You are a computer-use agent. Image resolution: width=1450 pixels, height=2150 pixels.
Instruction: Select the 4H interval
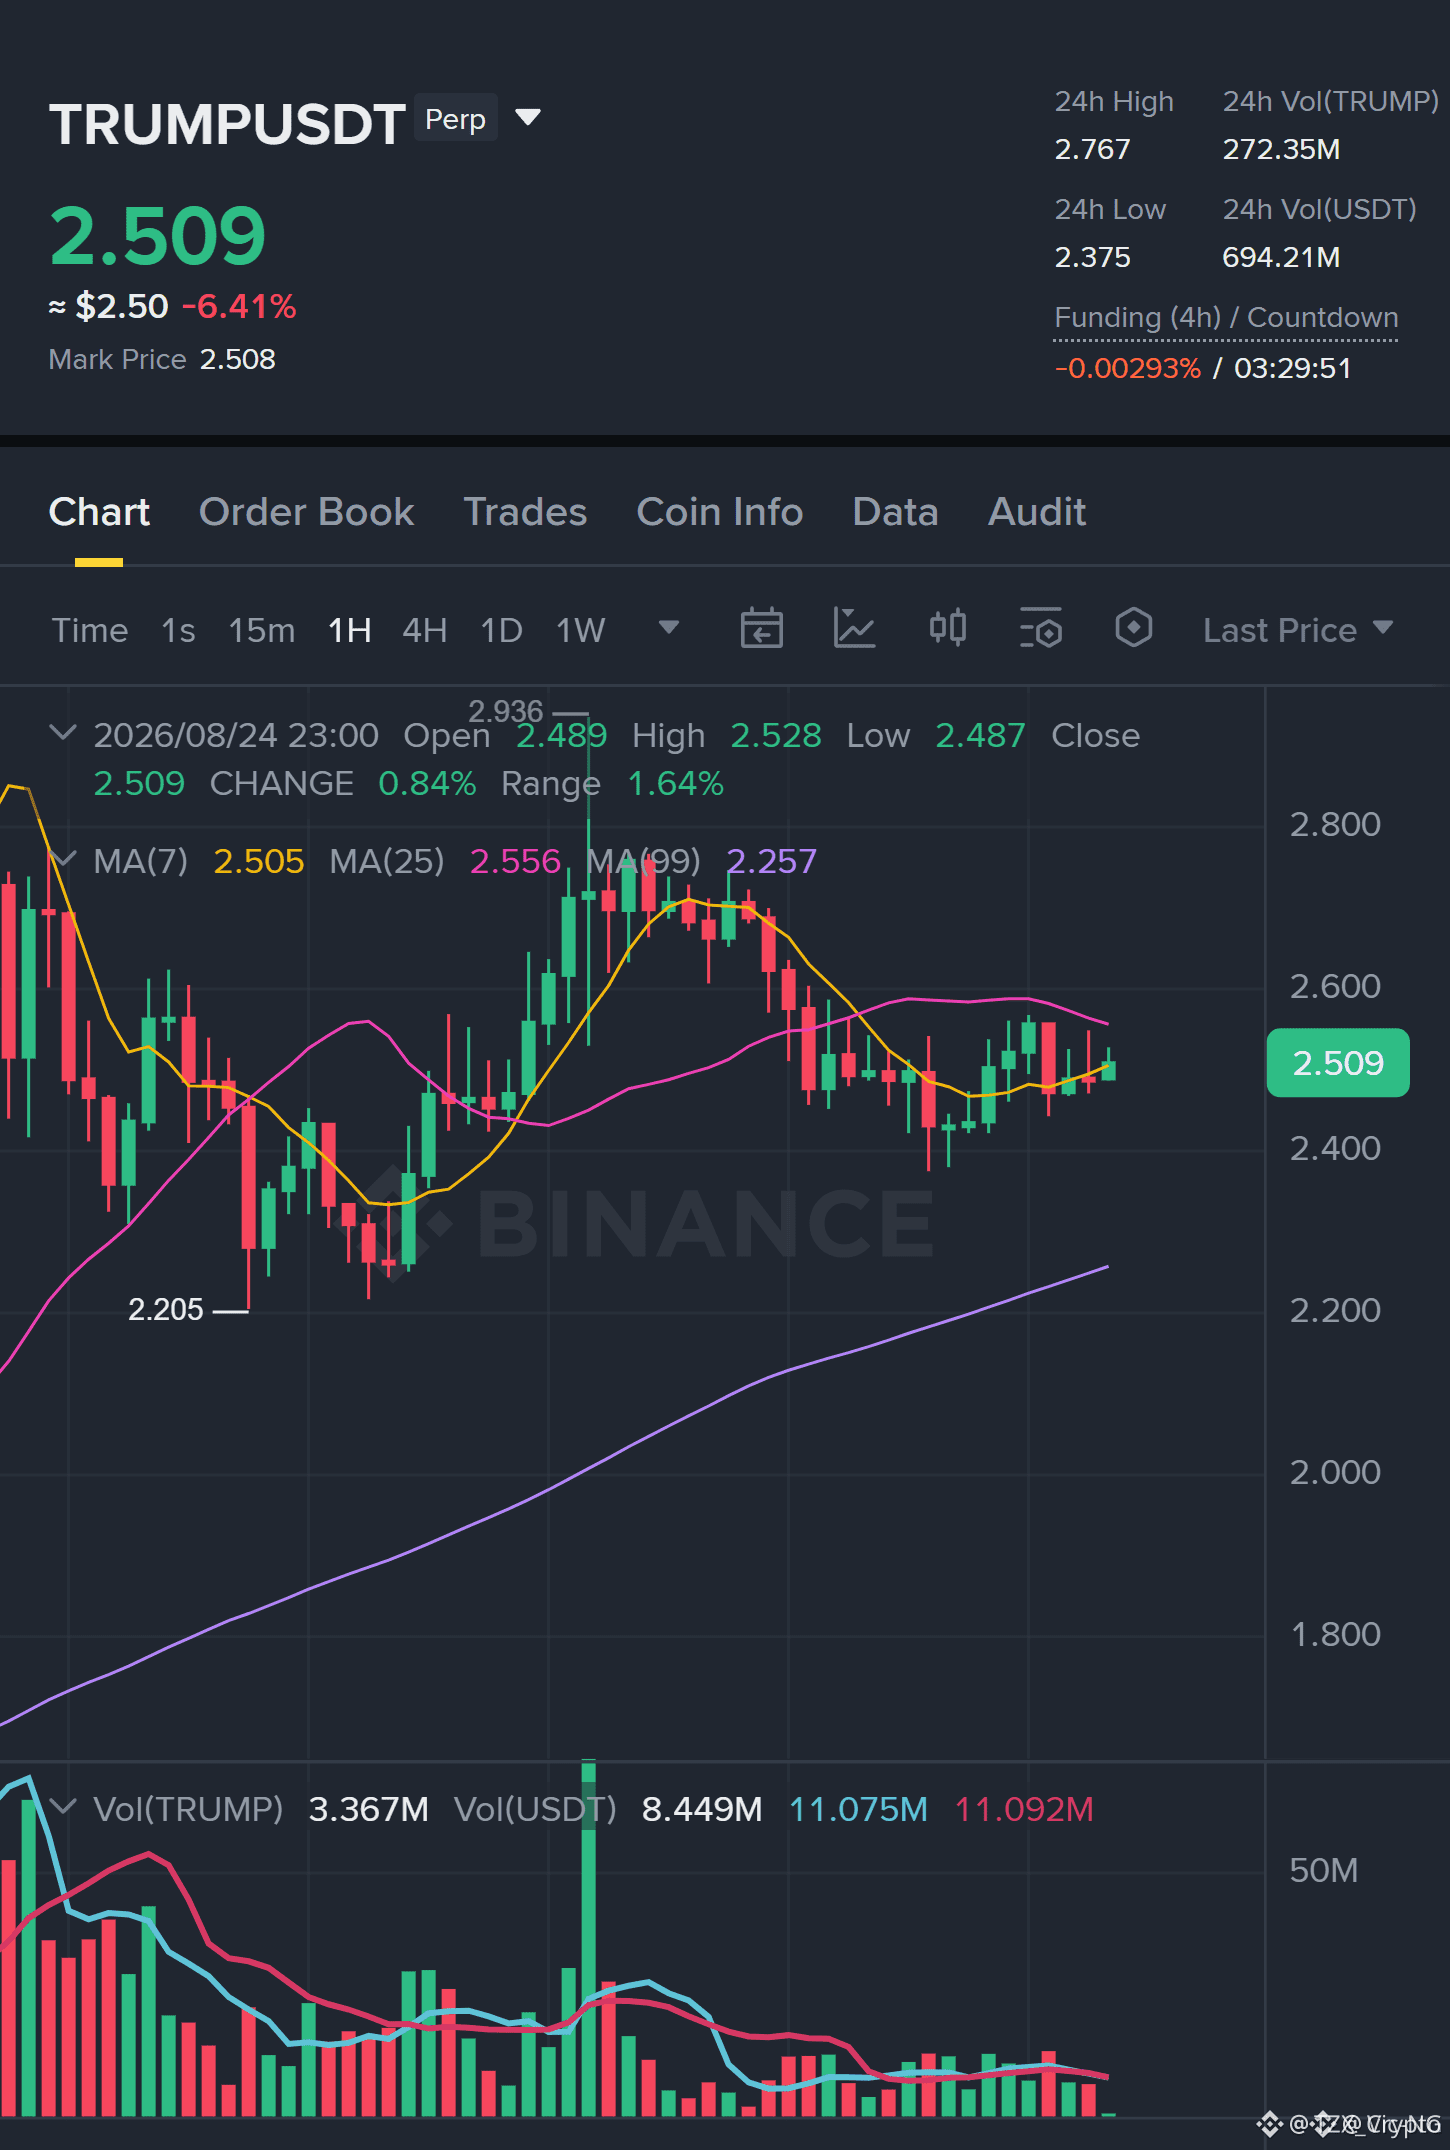425,630
